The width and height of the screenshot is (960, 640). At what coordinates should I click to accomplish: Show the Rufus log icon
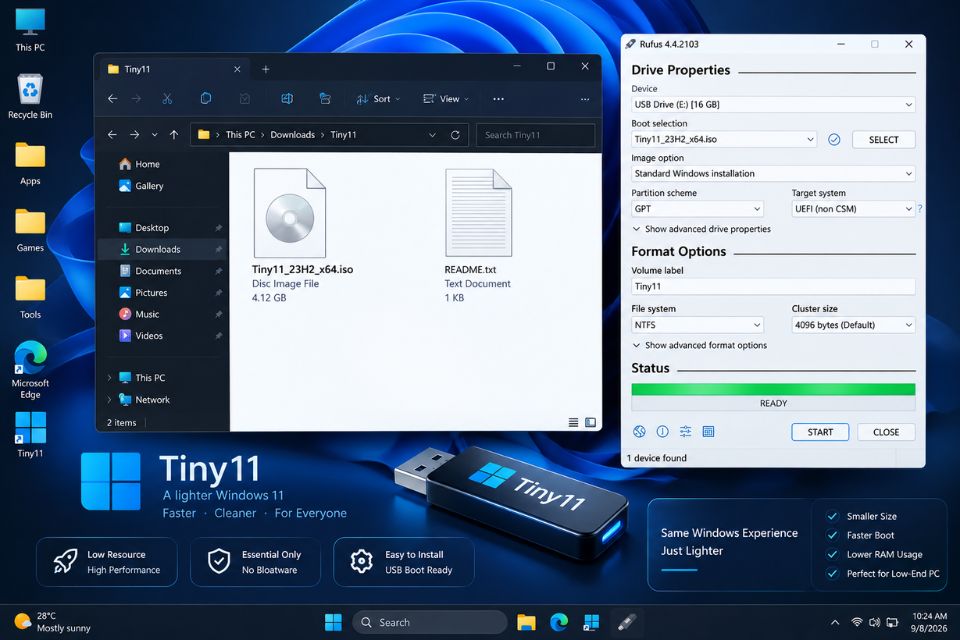(708, 432)
